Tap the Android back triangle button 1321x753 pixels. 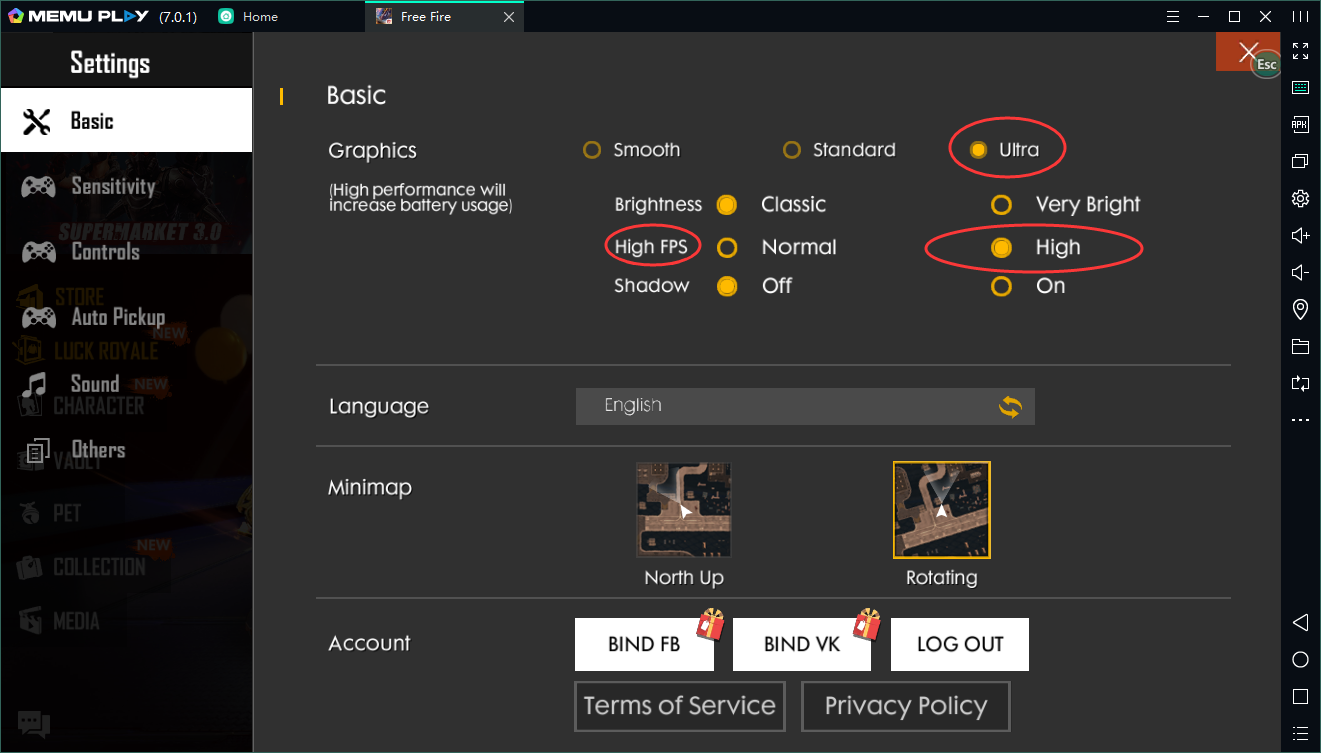pos(1300,622)
